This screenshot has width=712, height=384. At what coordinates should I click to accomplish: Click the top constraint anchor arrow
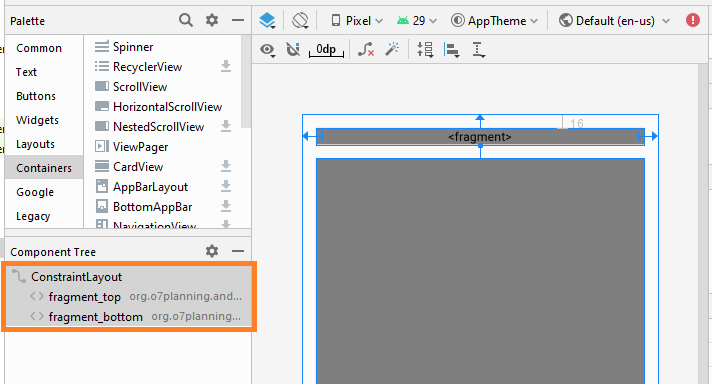click(480, 118)
